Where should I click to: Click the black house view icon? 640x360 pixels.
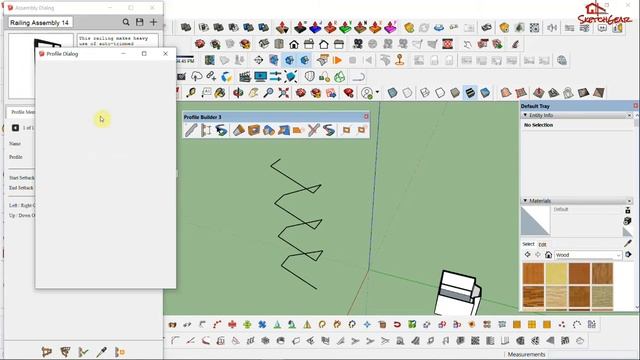294,44
